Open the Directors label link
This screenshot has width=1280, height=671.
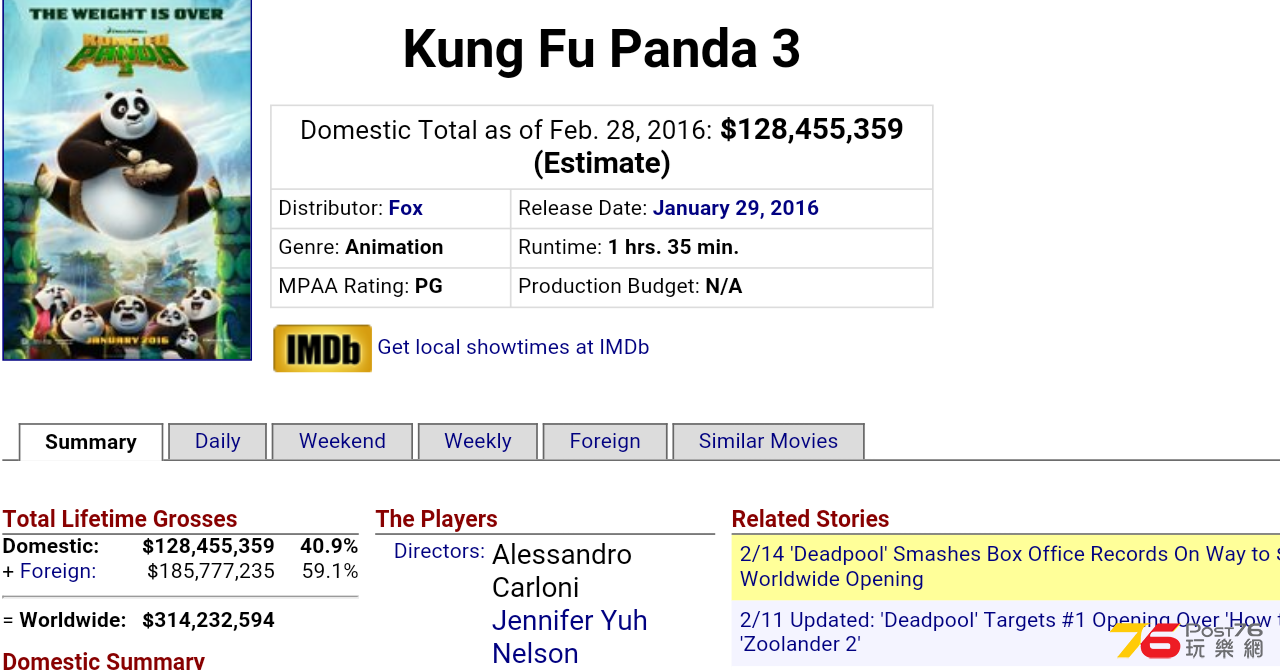point(439,551)
